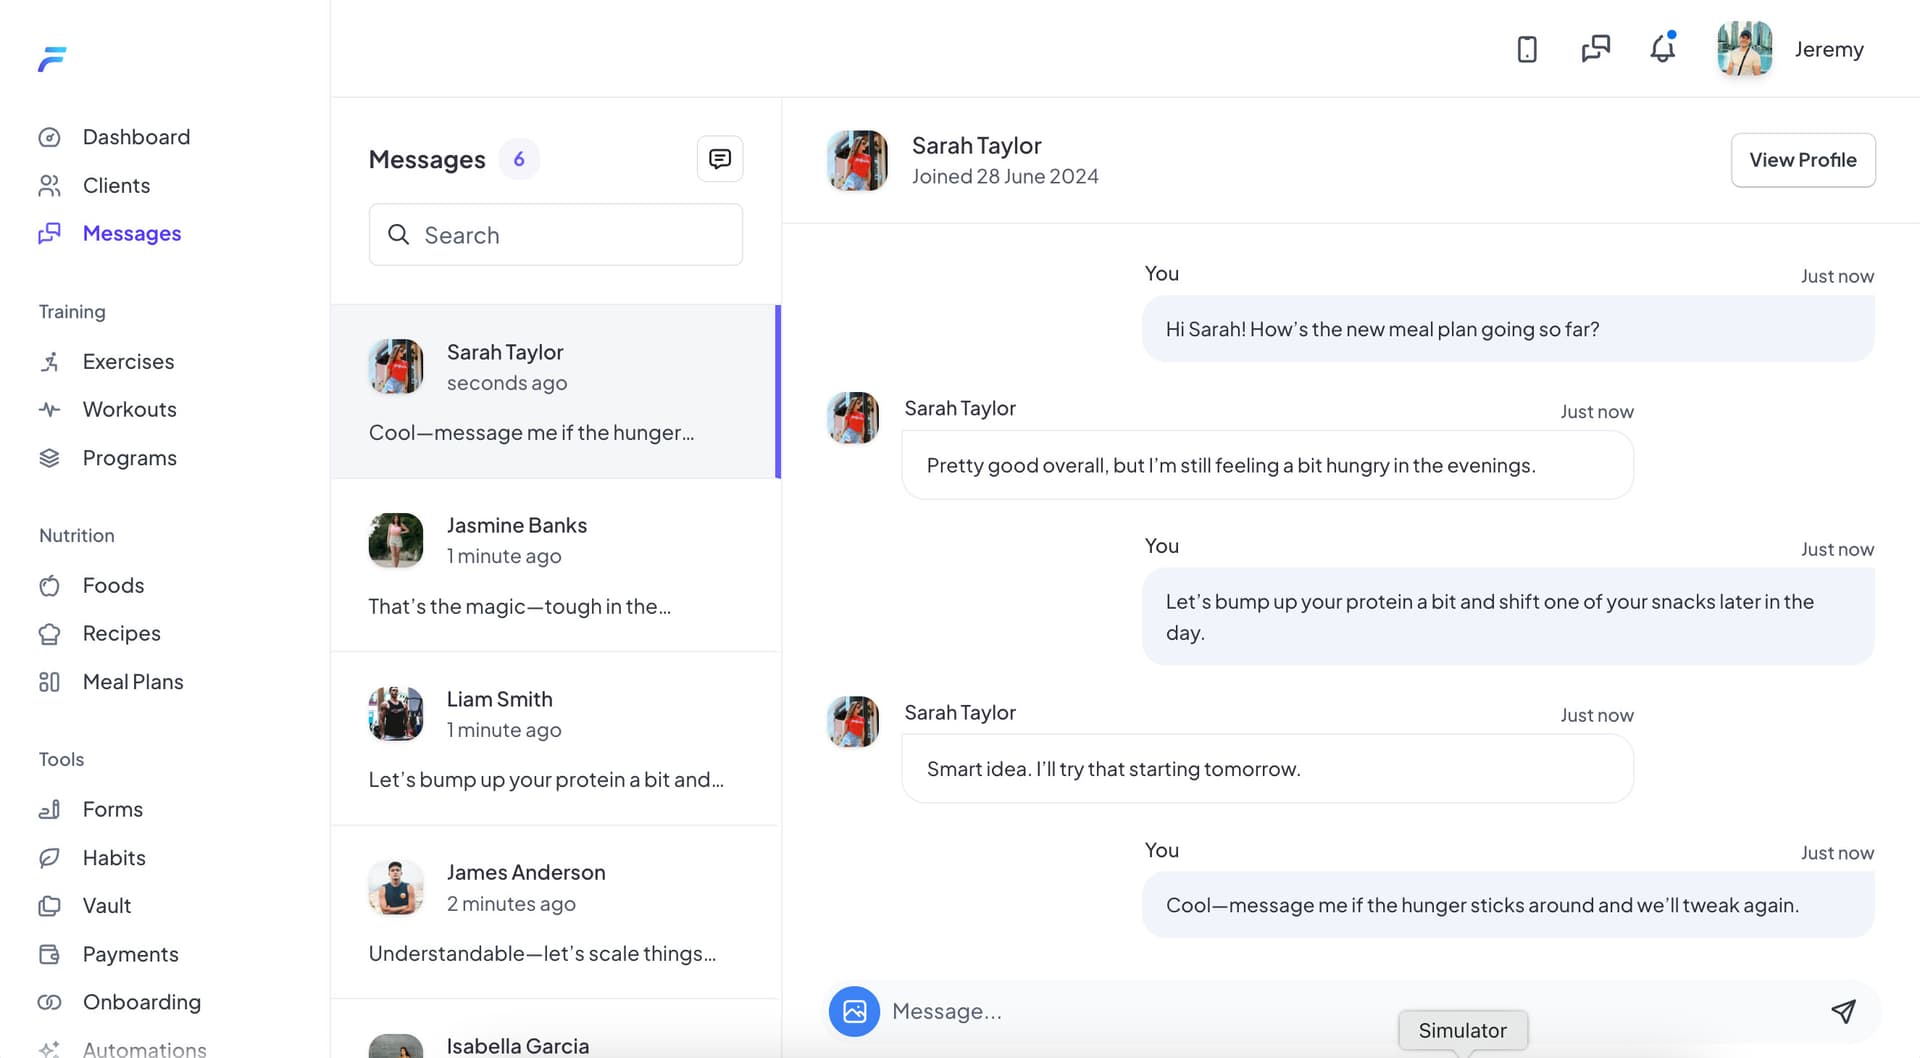Open the Meal Plans icon
The width and height of the screenshot is (1920, 1058).
pyautogui.click(x=52, y=681)
